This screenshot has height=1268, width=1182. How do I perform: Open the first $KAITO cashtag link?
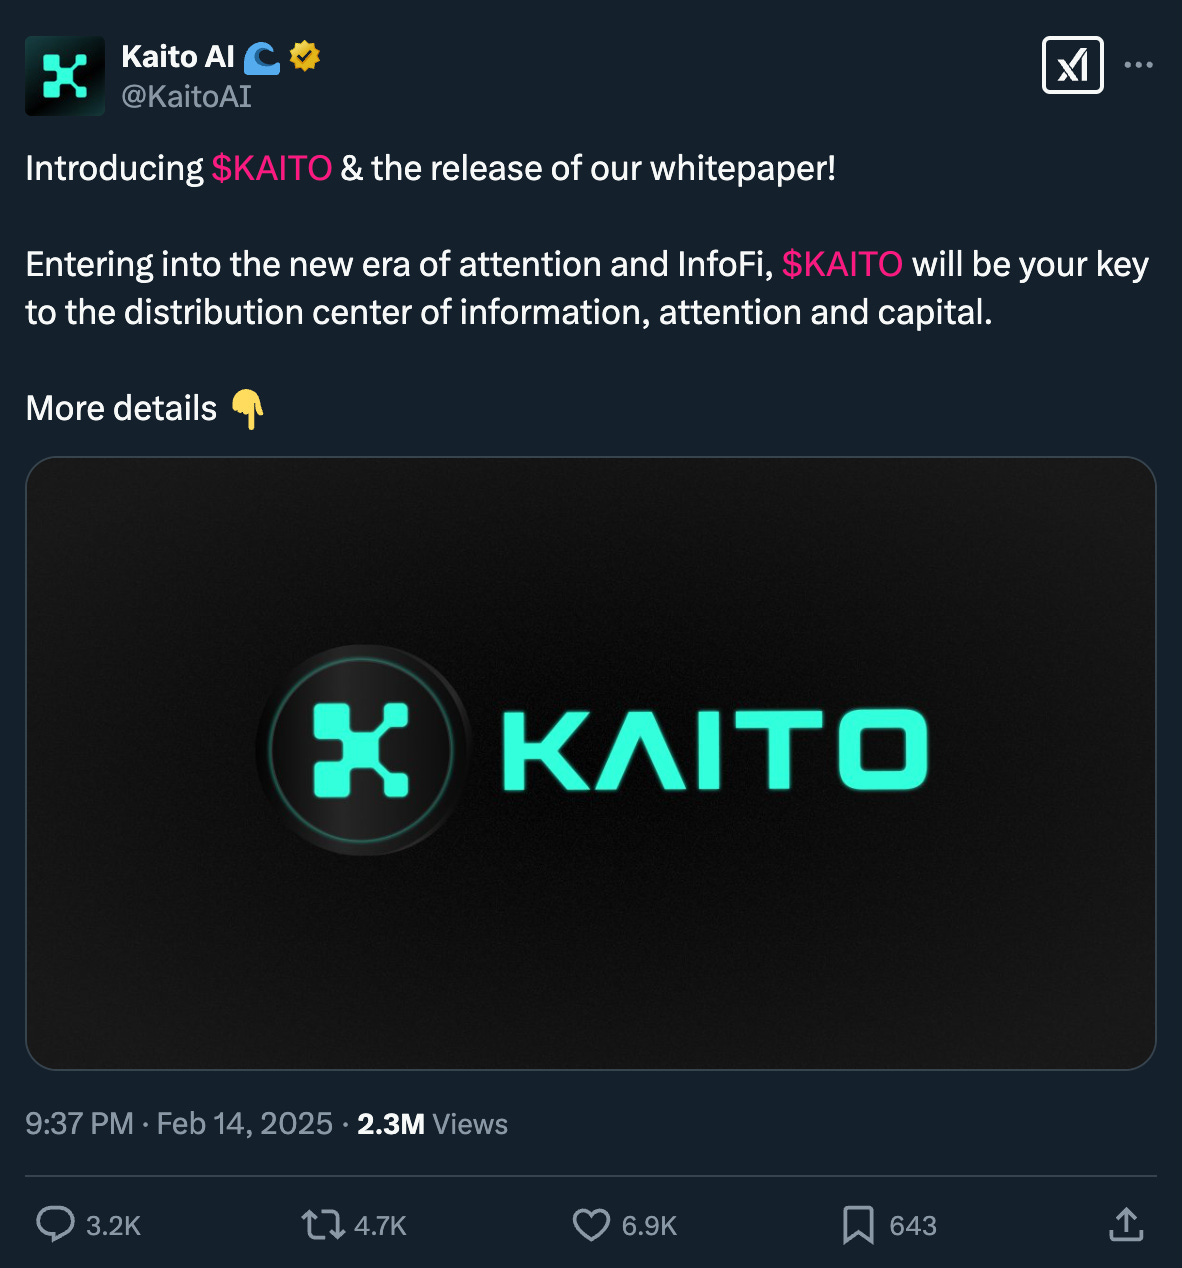pyautogui.click(x=271, y=168)
